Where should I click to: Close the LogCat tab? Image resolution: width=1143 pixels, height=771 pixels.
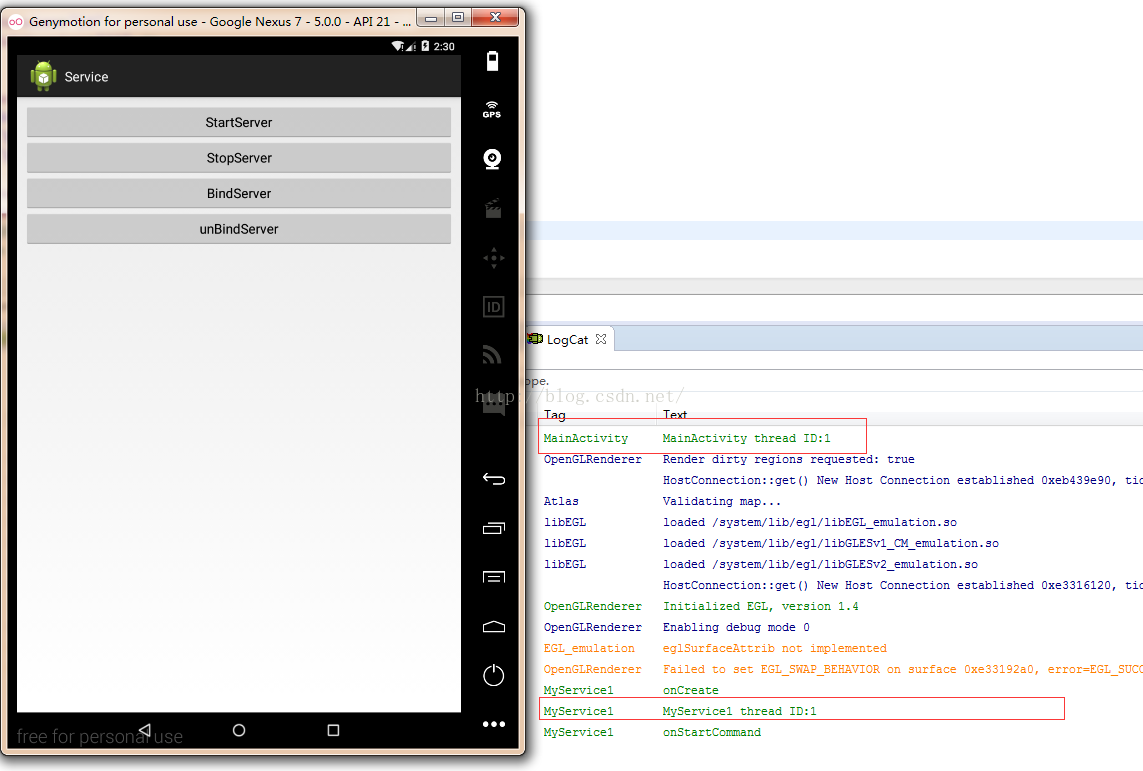click(601, 339)
